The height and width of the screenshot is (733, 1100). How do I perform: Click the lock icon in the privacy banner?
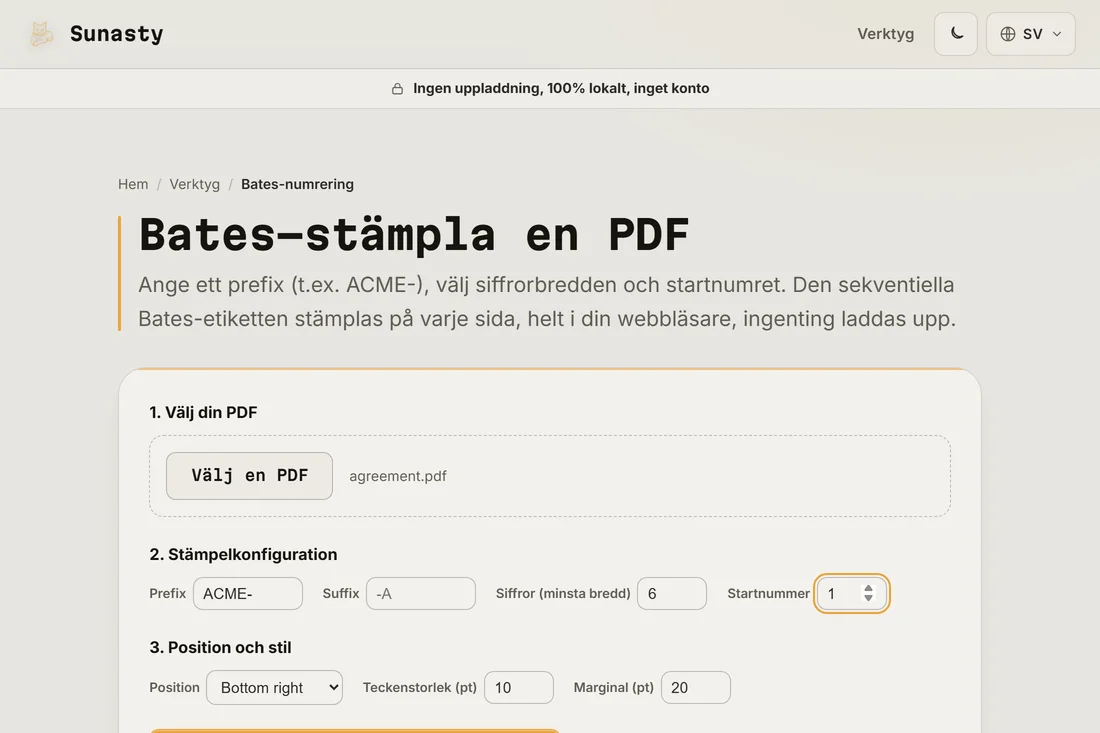coord(397,88)
